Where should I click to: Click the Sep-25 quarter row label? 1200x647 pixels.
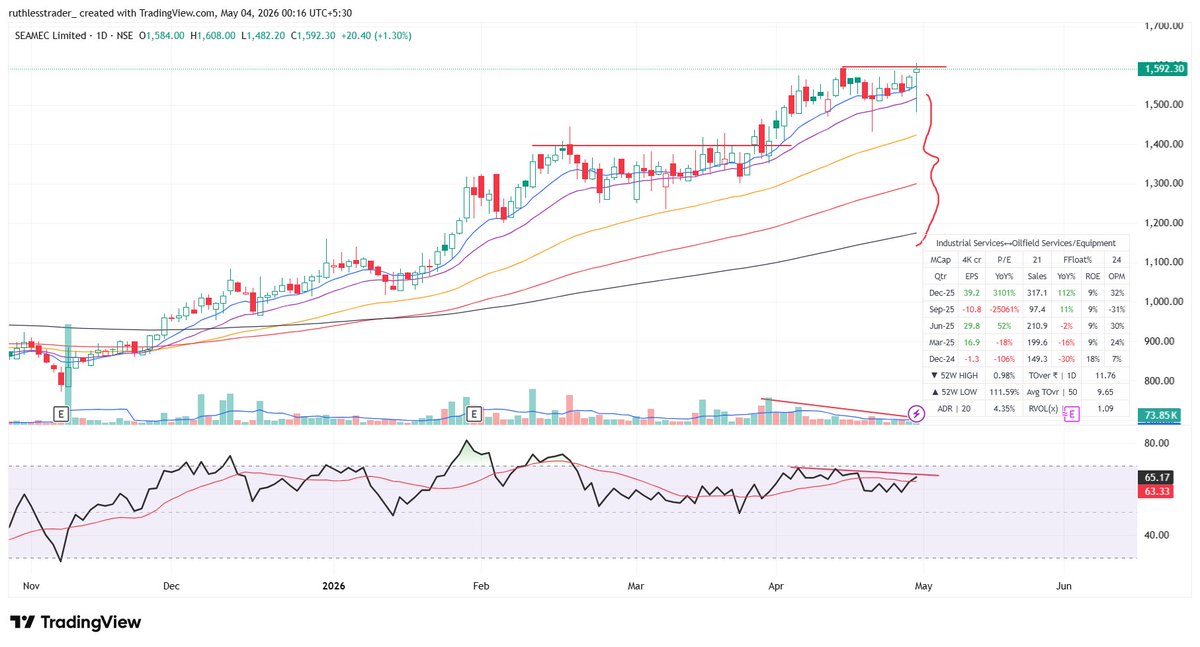(941, 308)
